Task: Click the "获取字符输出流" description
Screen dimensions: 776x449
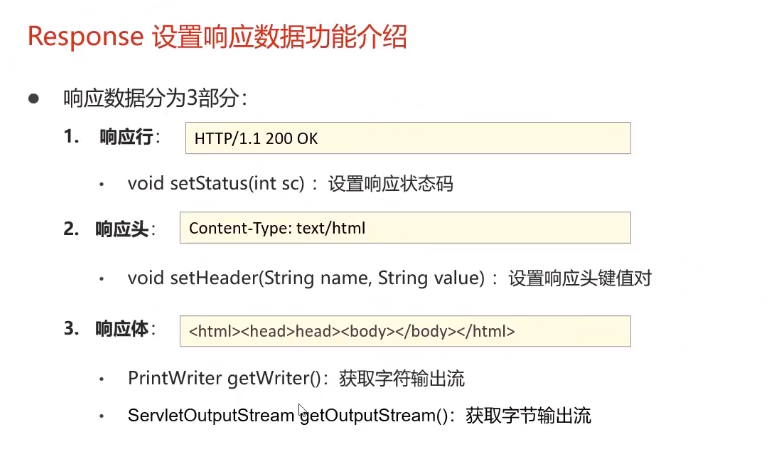Action: coord(402,378)
